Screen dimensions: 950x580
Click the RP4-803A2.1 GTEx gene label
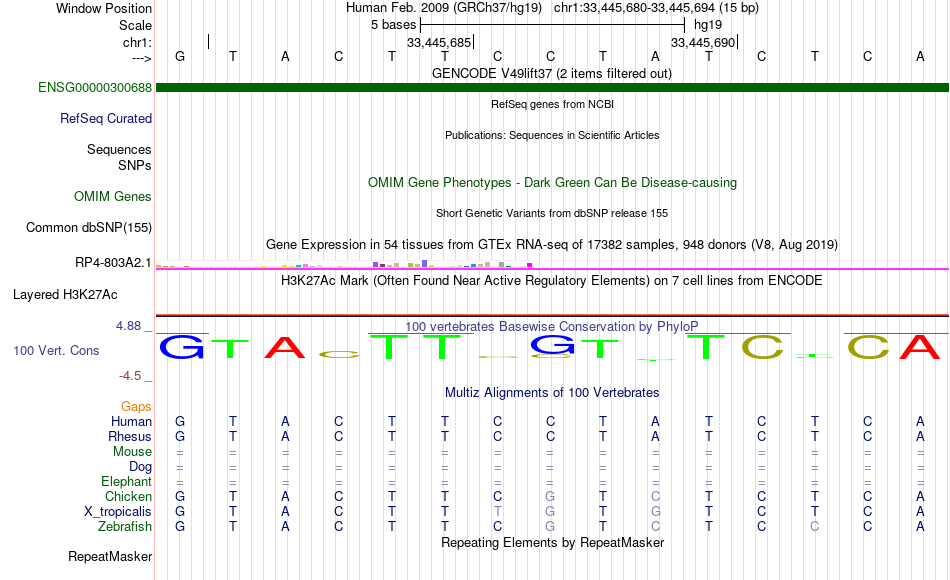[113, 262]
